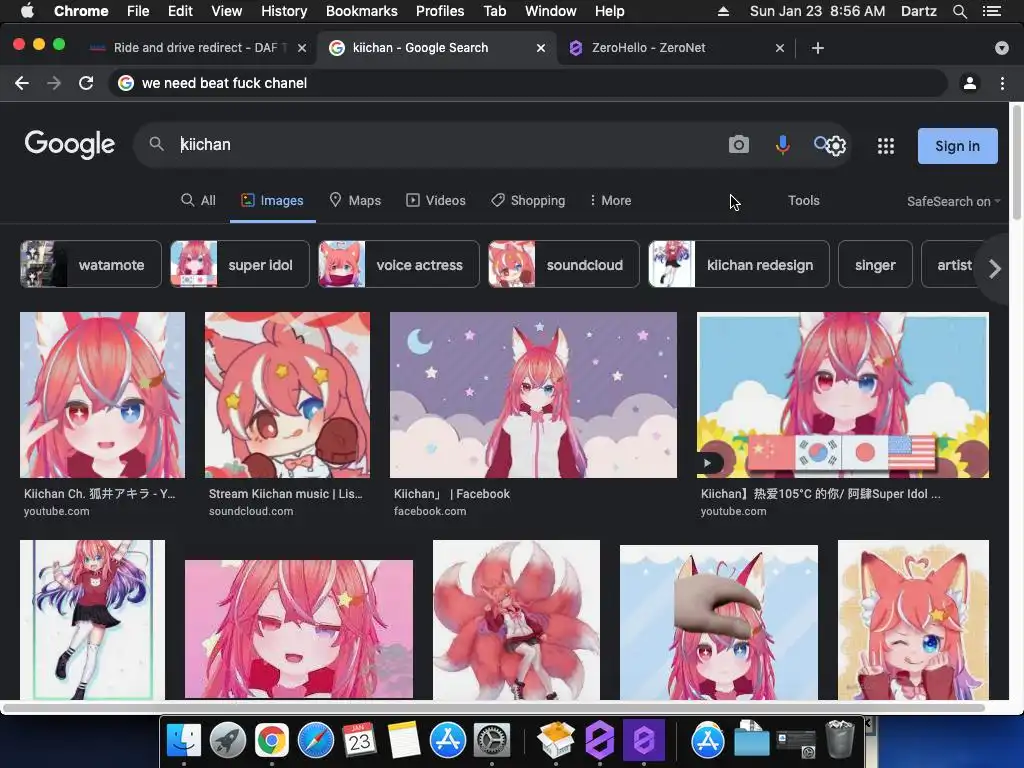Click the Search by image camera icon
Viewport: 1024px width, 768px height.
click(739, 144)
